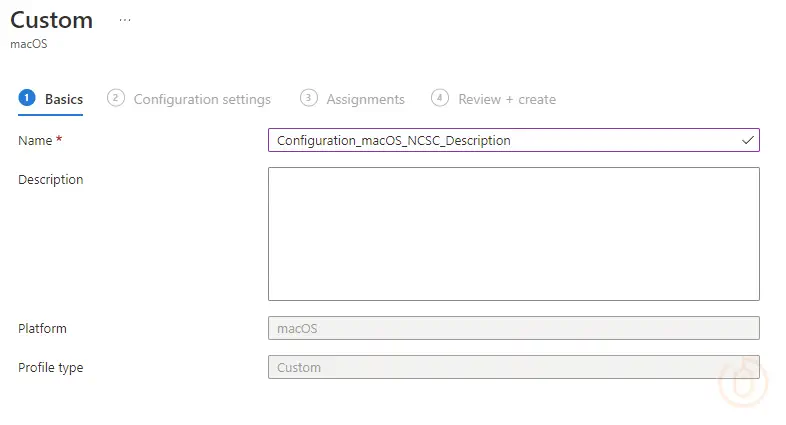Switch to the Basics tab
786x425 pixels.
pos(64,99)
